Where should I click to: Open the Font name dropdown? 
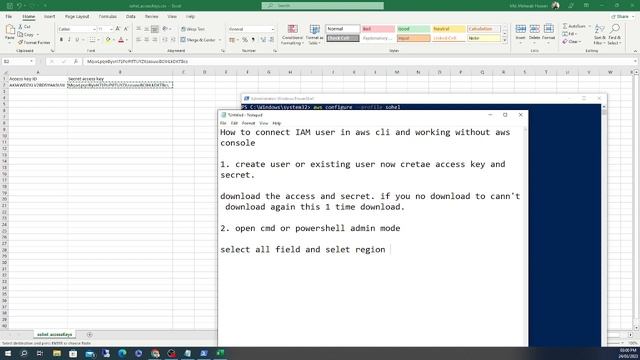tap(94, 29)
